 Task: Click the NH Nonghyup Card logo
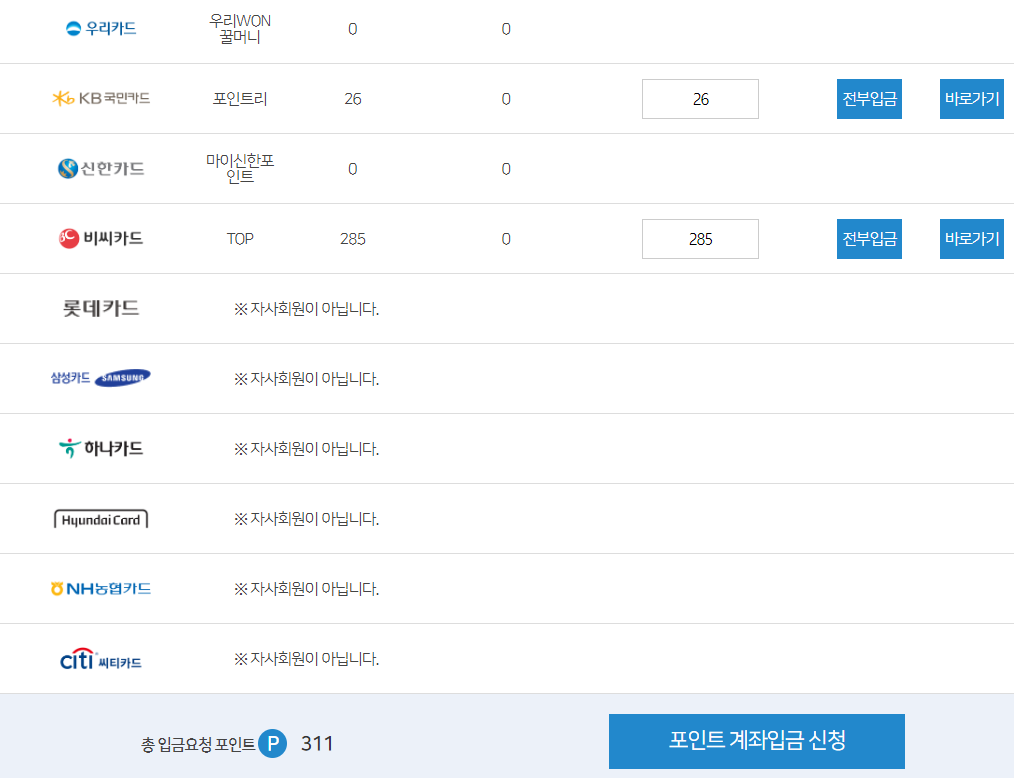coord(101,589)
